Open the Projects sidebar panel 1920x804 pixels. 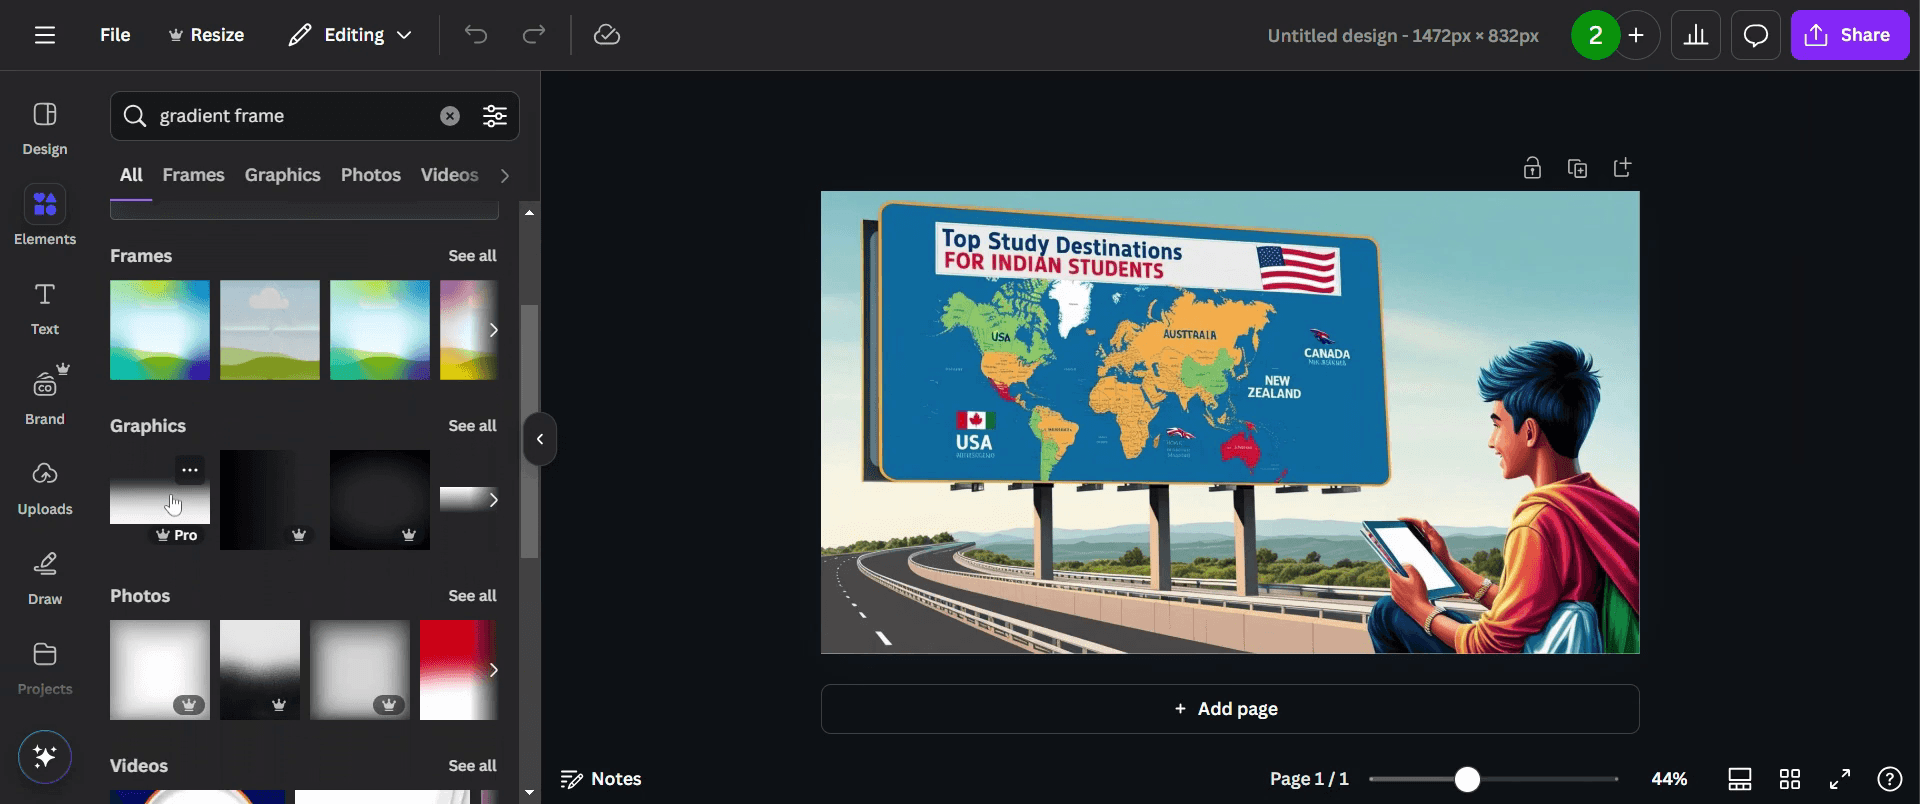(x=45, y=668)
